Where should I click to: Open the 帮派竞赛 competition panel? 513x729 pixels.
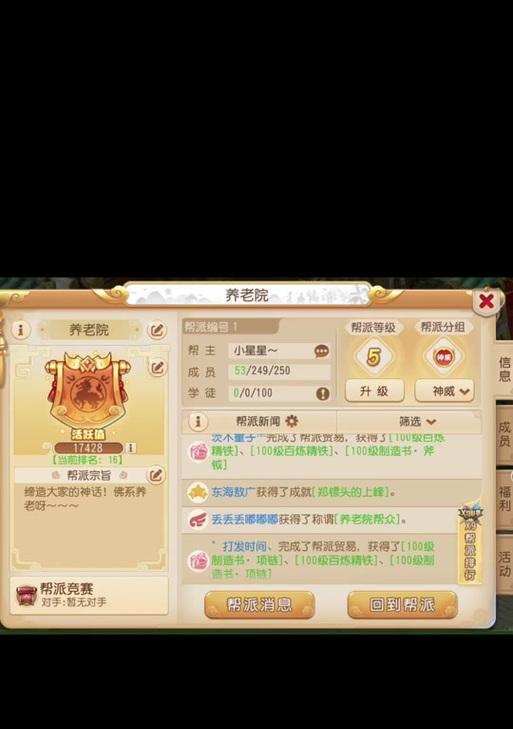pos(89,596)
